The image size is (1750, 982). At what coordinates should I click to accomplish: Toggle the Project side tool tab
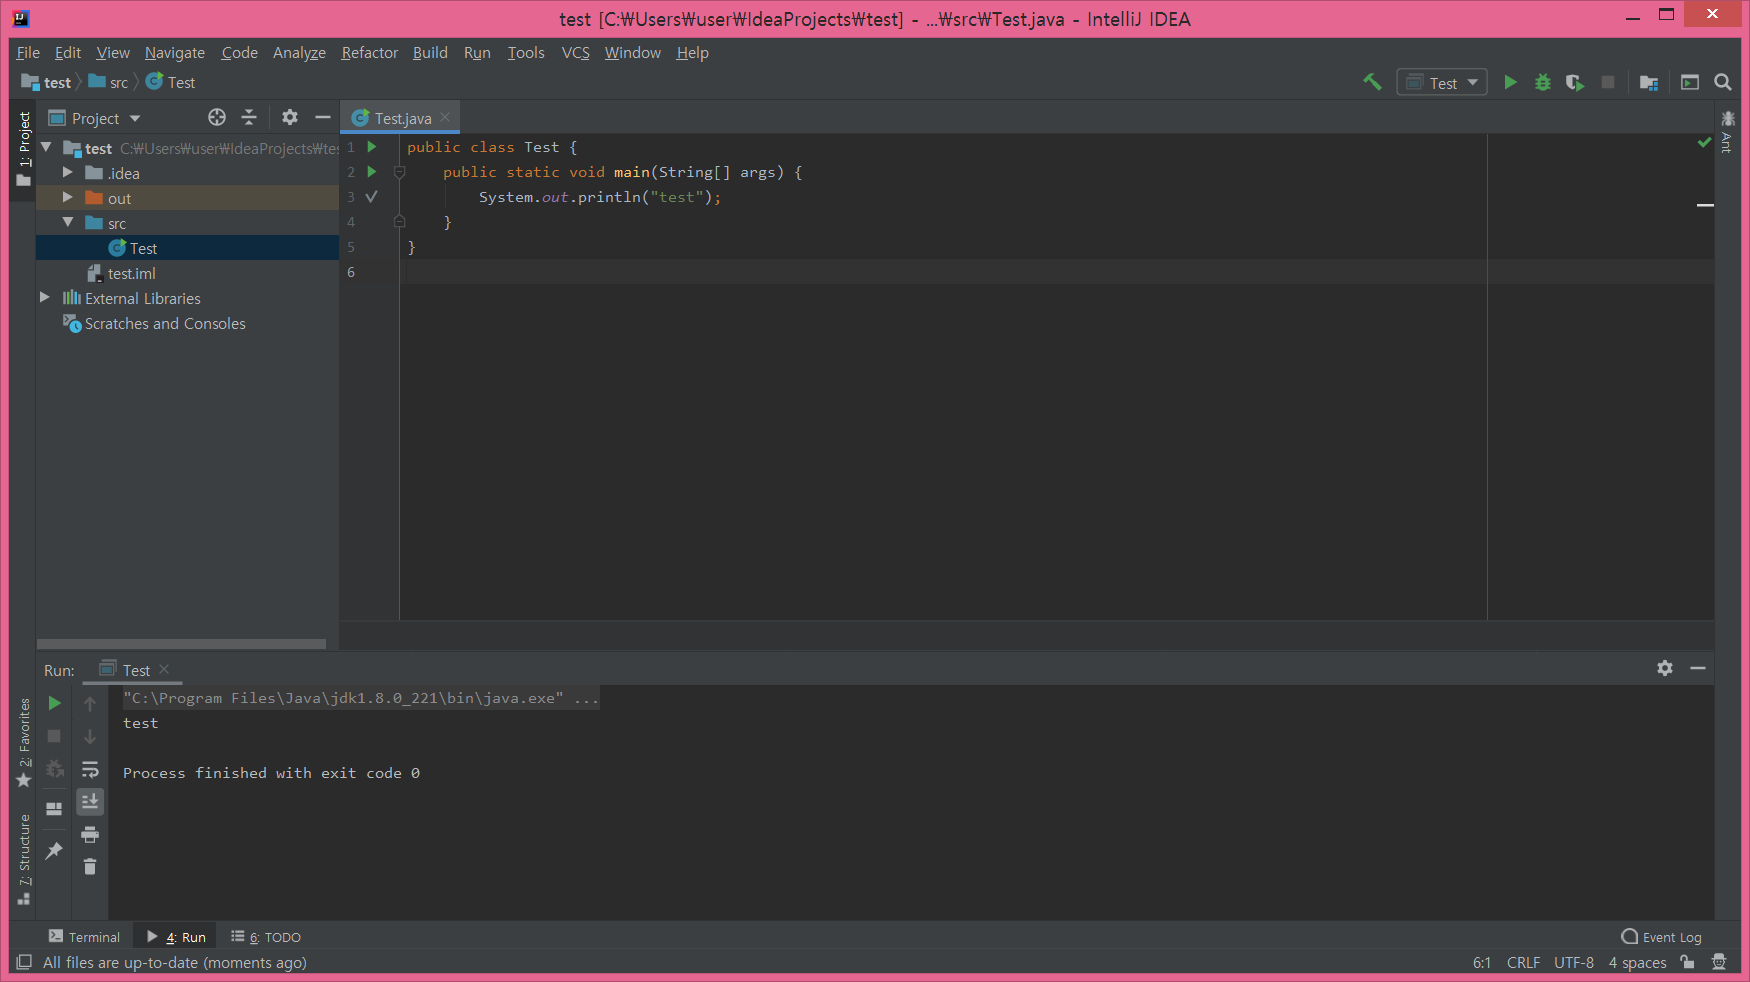(23, 150)
